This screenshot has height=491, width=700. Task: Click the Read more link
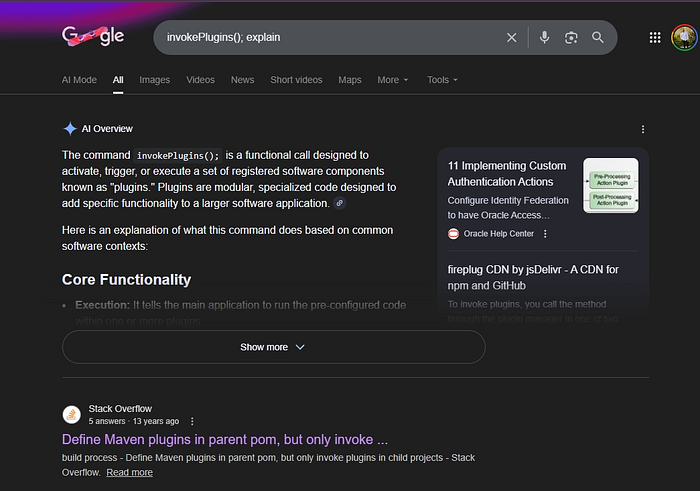[x=129, y=472]
